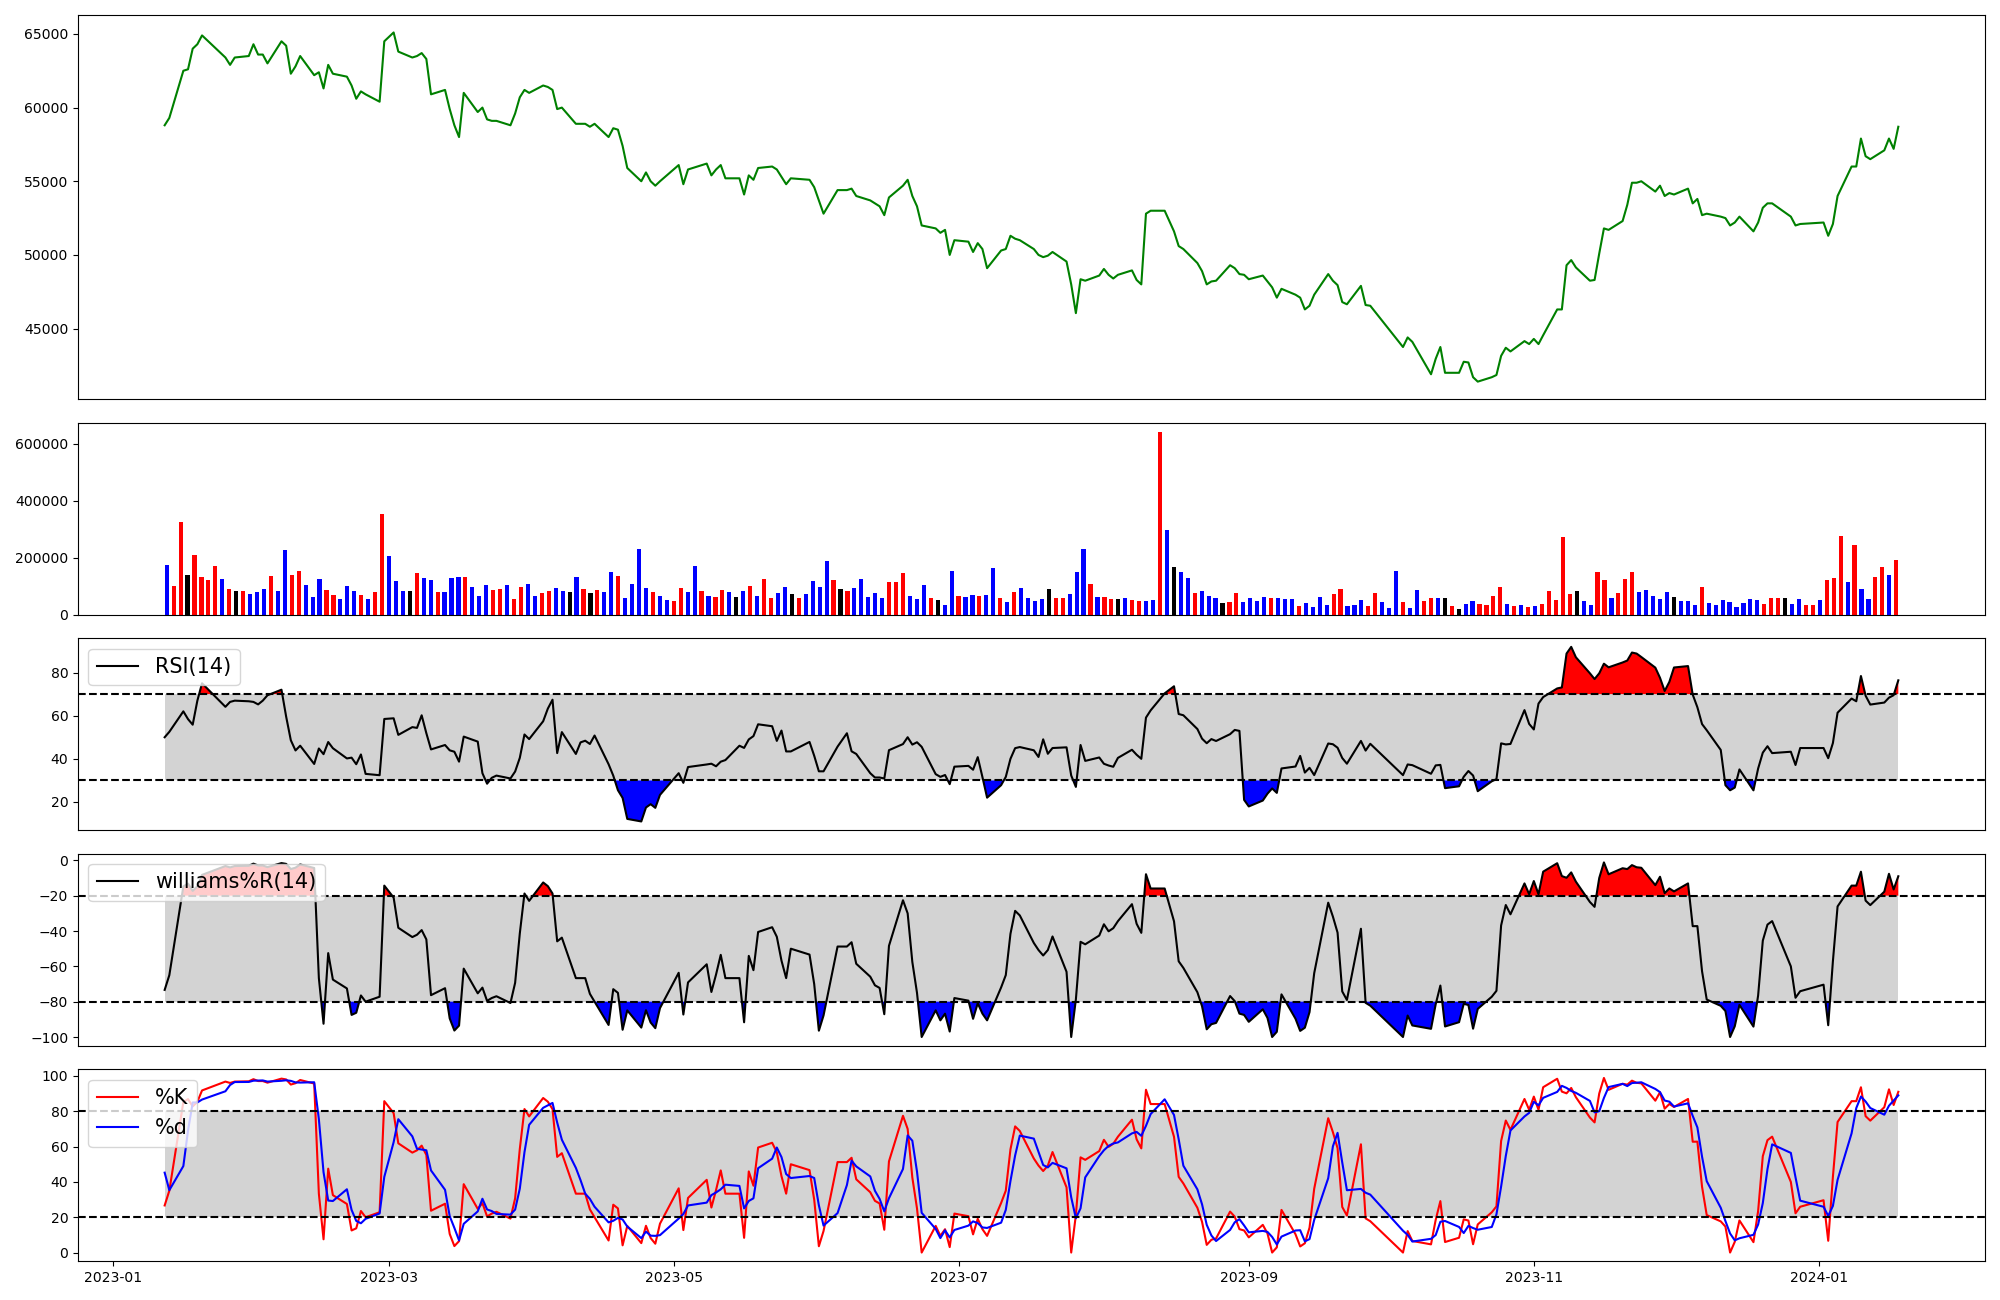Viewport: 2000px width, 1300px height.
Task: Click the 2023-05 x-axis date label
Action: point(674,1277)
